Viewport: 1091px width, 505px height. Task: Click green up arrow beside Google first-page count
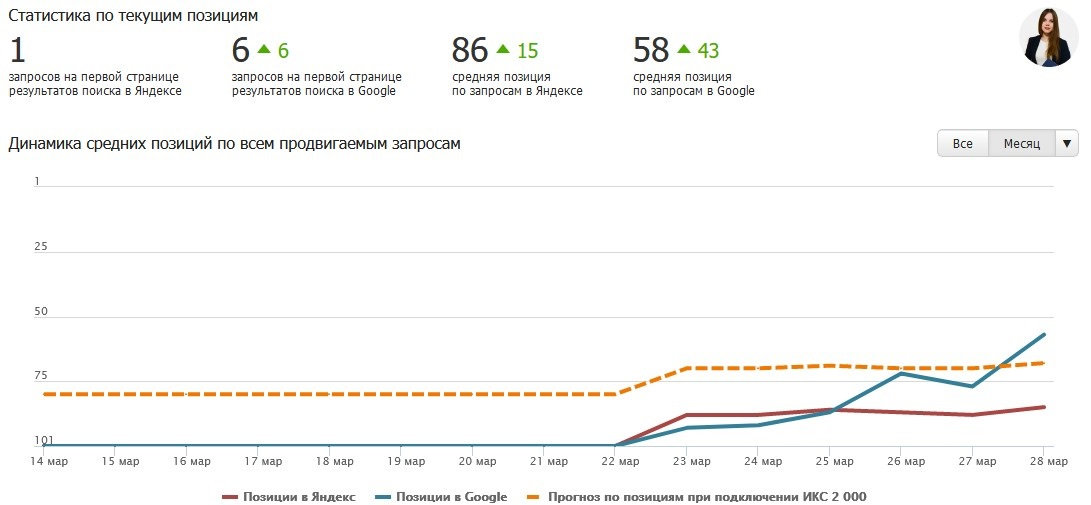(264, 49)
